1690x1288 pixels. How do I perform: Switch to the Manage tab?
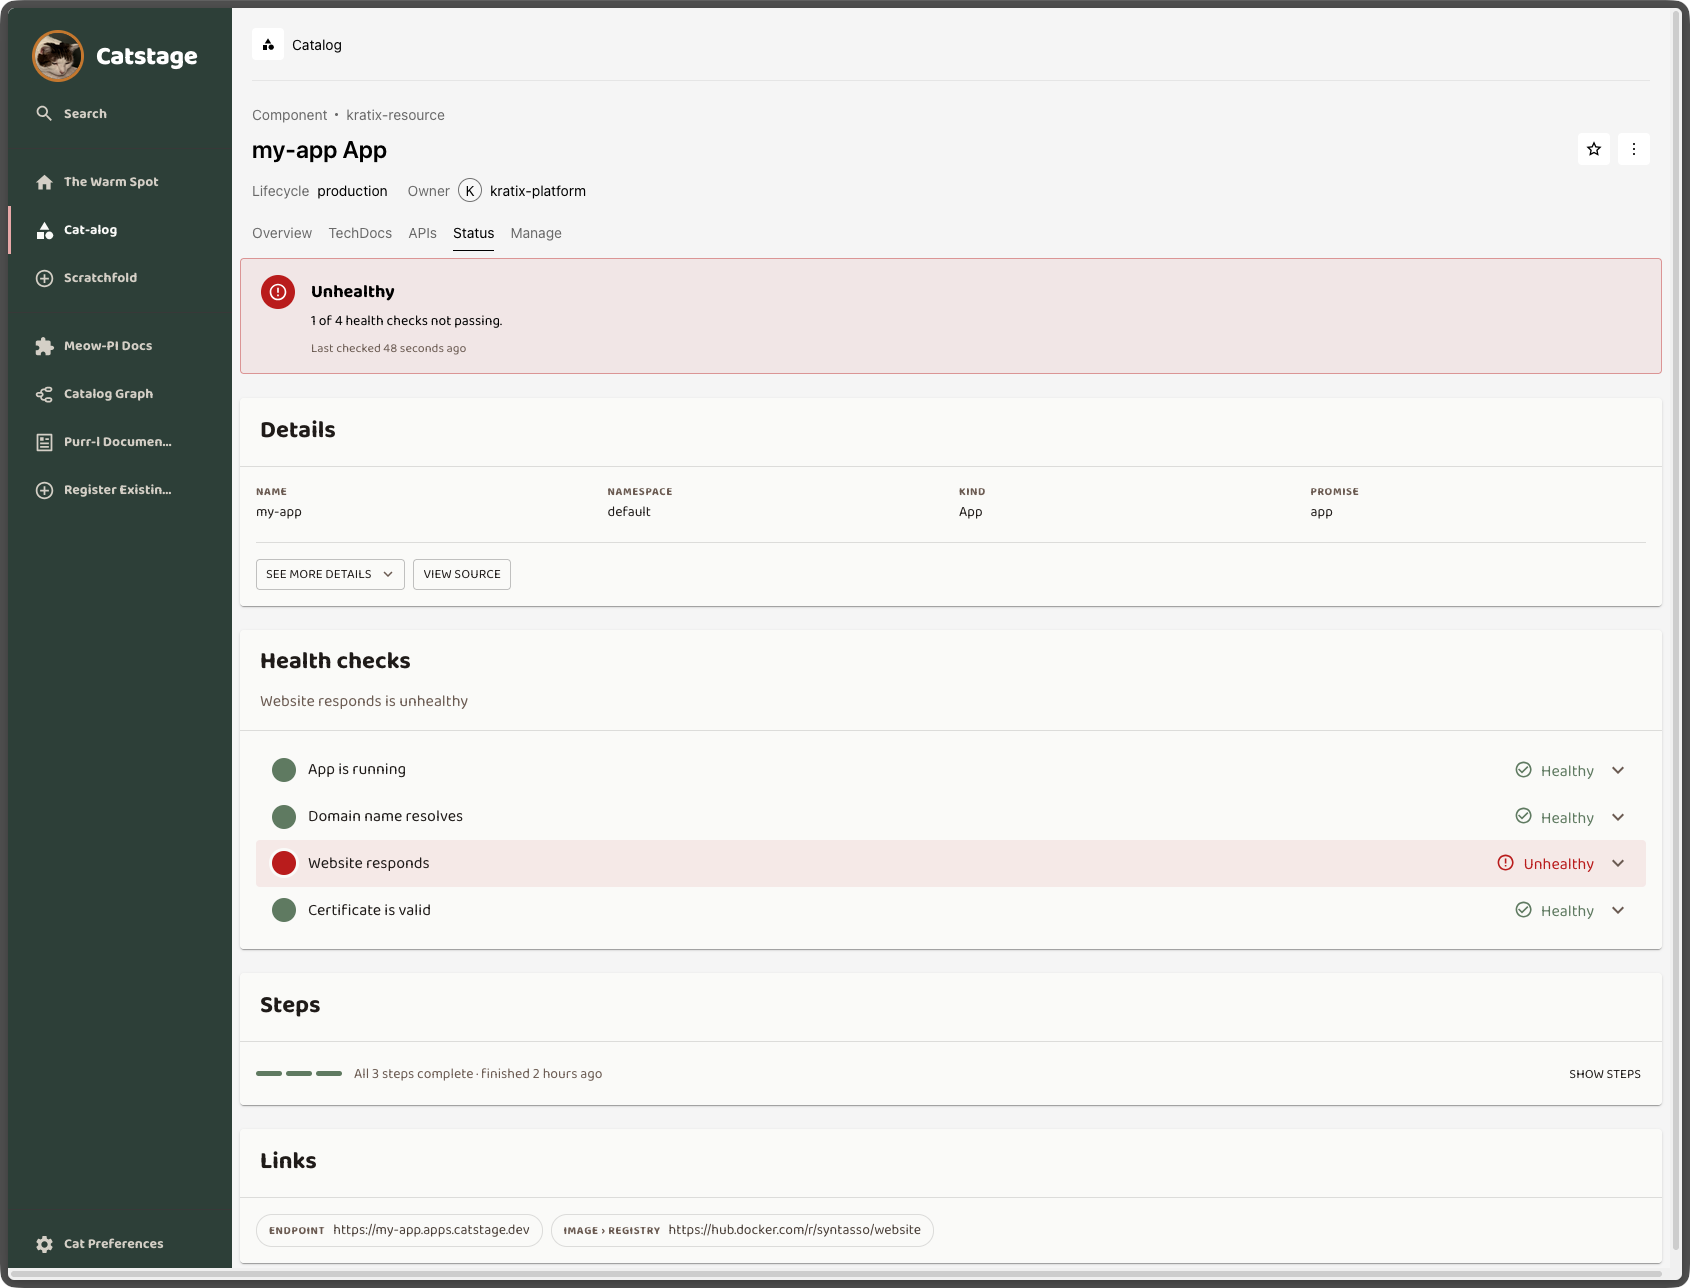(536, 233)
